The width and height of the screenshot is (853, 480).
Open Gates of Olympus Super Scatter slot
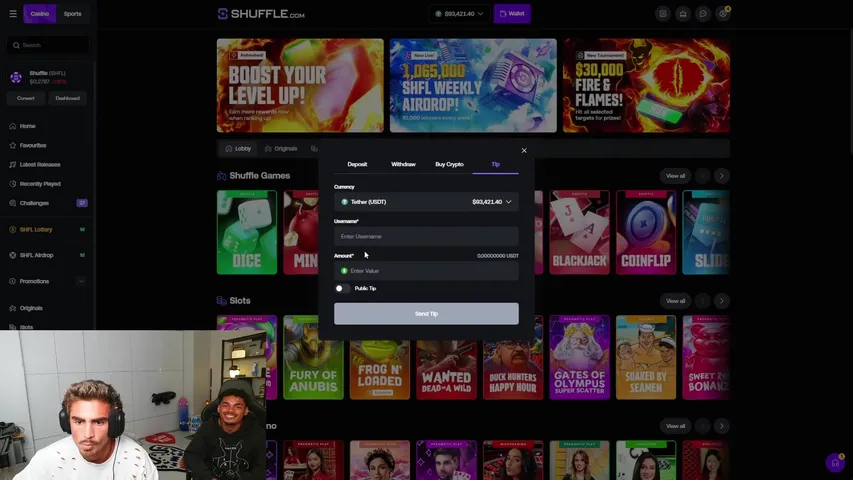[579, 358]
